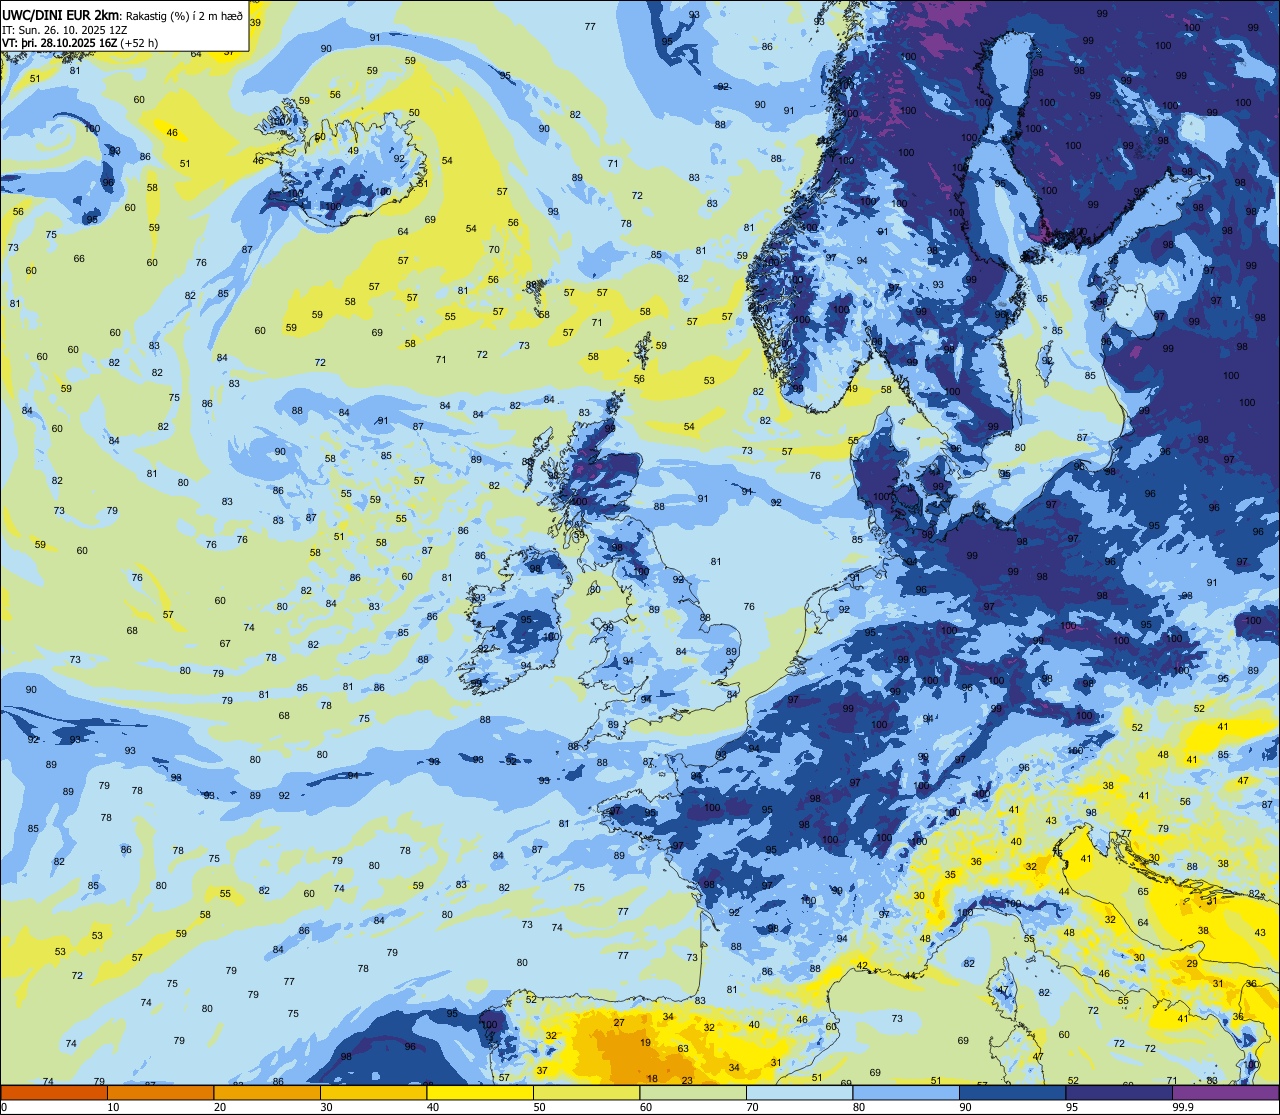Viewport: 1280px width, 1115px height.
Task: Click the 40–50 bright yellow legend swatch
Action: tap(480, 1092)
